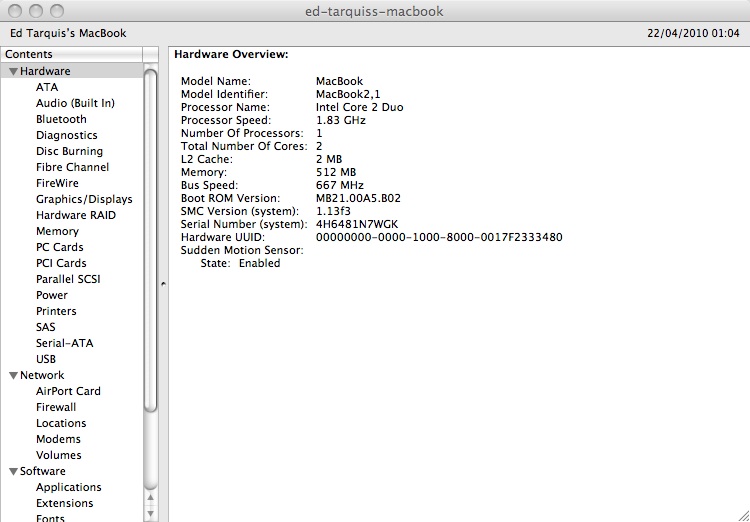Select Firewall under Network
The width and height of the screenshot is (750, 522).
click(56, 407)
